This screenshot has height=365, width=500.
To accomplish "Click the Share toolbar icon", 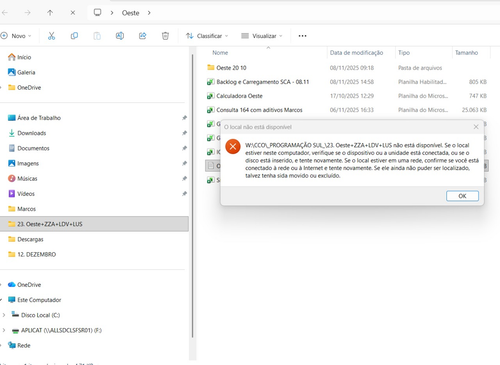I will coord(143,36).
